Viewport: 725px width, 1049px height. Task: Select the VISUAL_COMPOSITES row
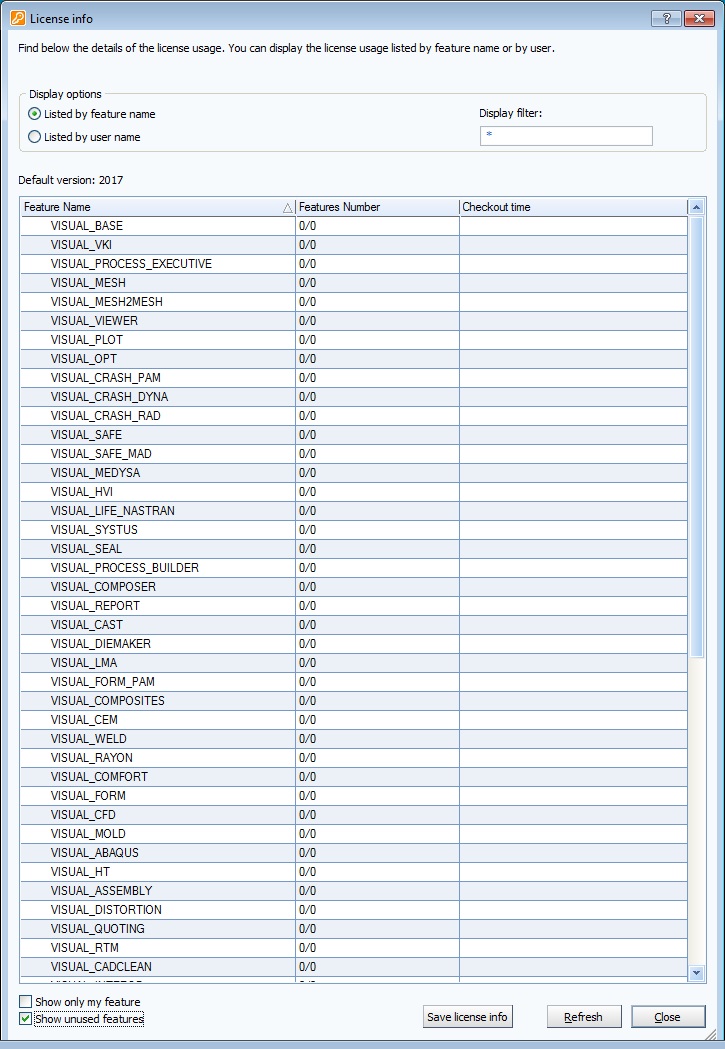(x=354, y=701)
